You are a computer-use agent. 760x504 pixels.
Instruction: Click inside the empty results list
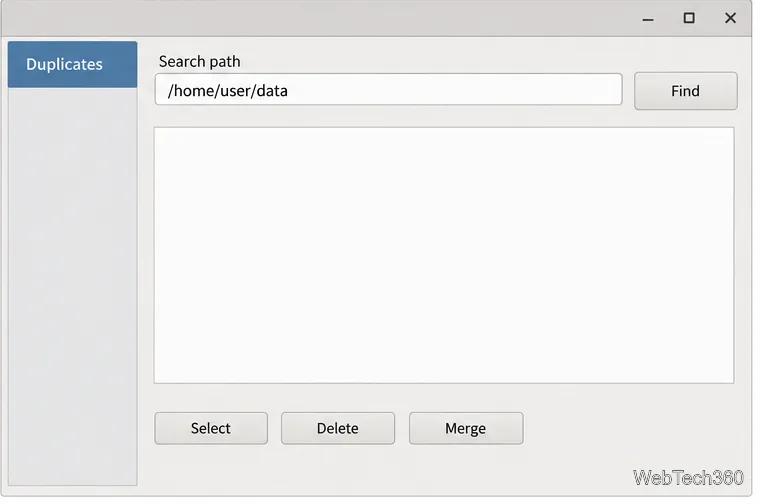[444, 255]
